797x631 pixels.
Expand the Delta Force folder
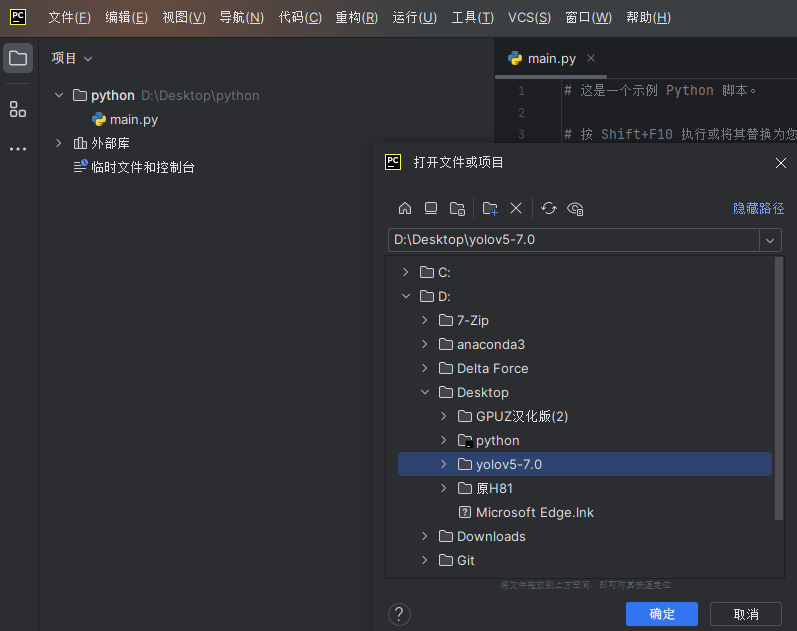[424, 368]
